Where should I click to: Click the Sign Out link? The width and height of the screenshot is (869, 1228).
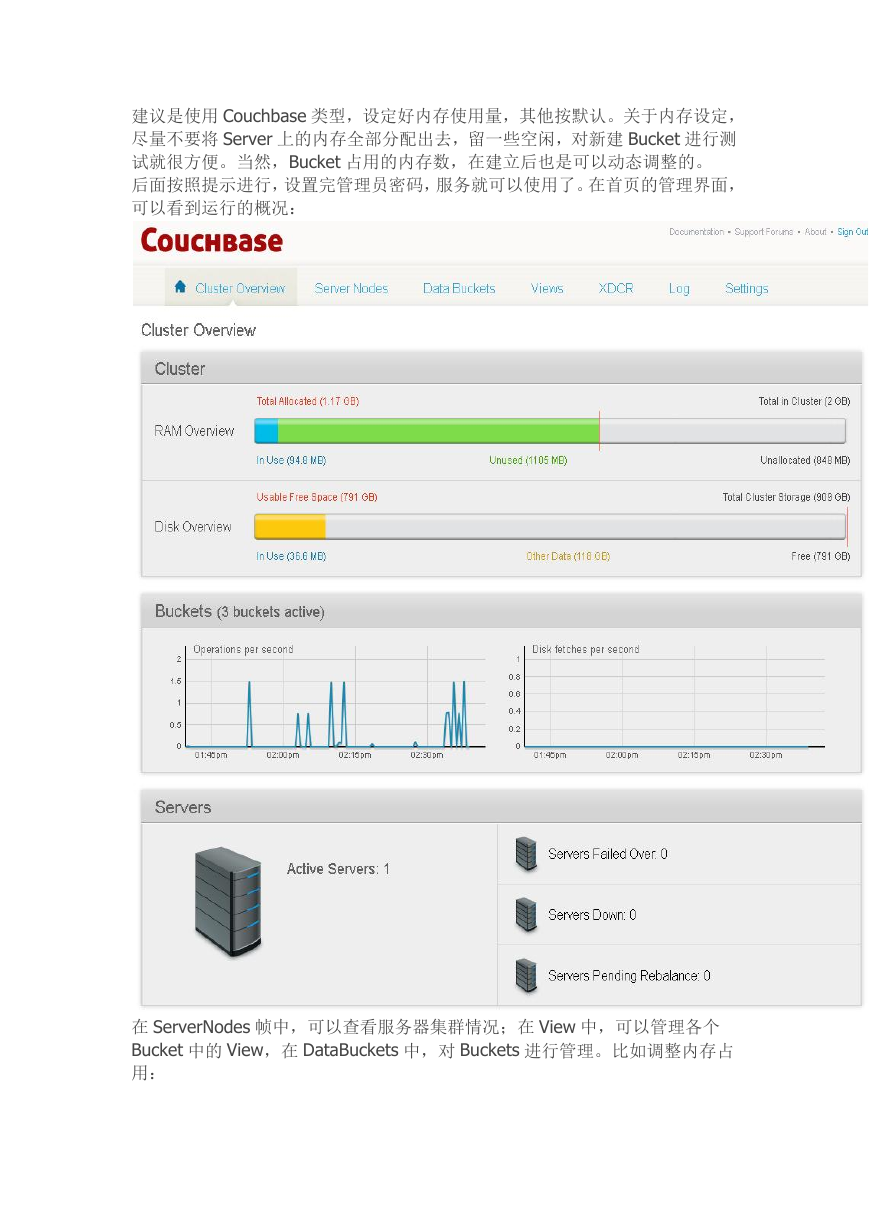[x=853, y=232]
